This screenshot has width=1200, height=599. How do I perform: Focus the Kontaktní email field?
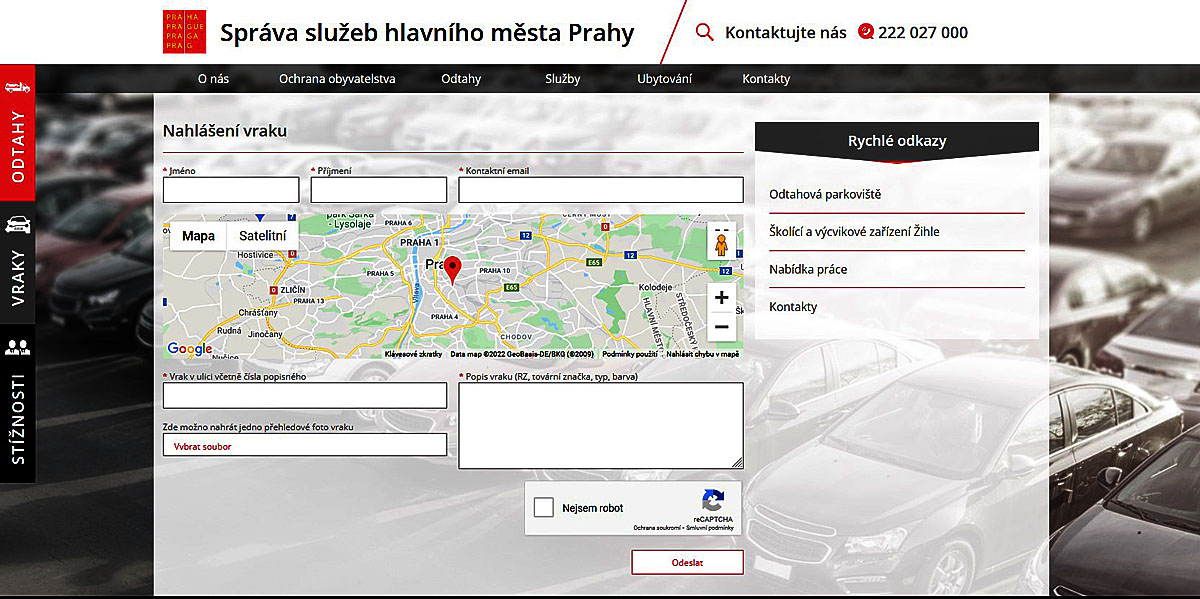[601, 190]
